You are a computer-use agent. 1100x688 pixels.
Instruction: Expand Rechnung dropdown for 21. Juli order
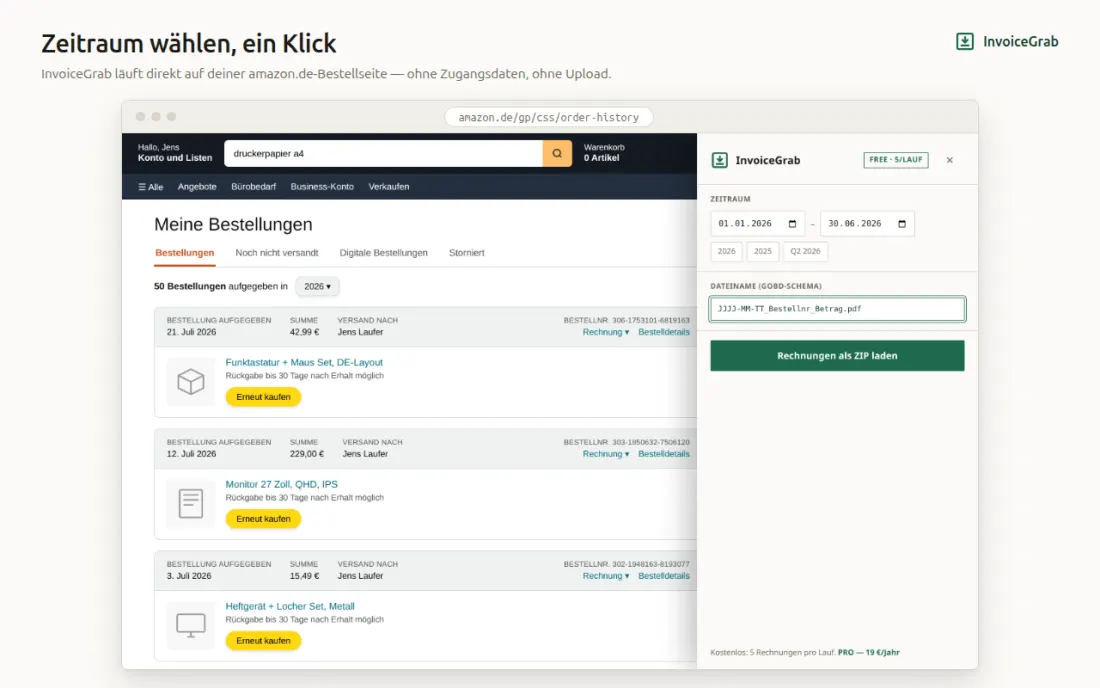(x=605, y=332)
